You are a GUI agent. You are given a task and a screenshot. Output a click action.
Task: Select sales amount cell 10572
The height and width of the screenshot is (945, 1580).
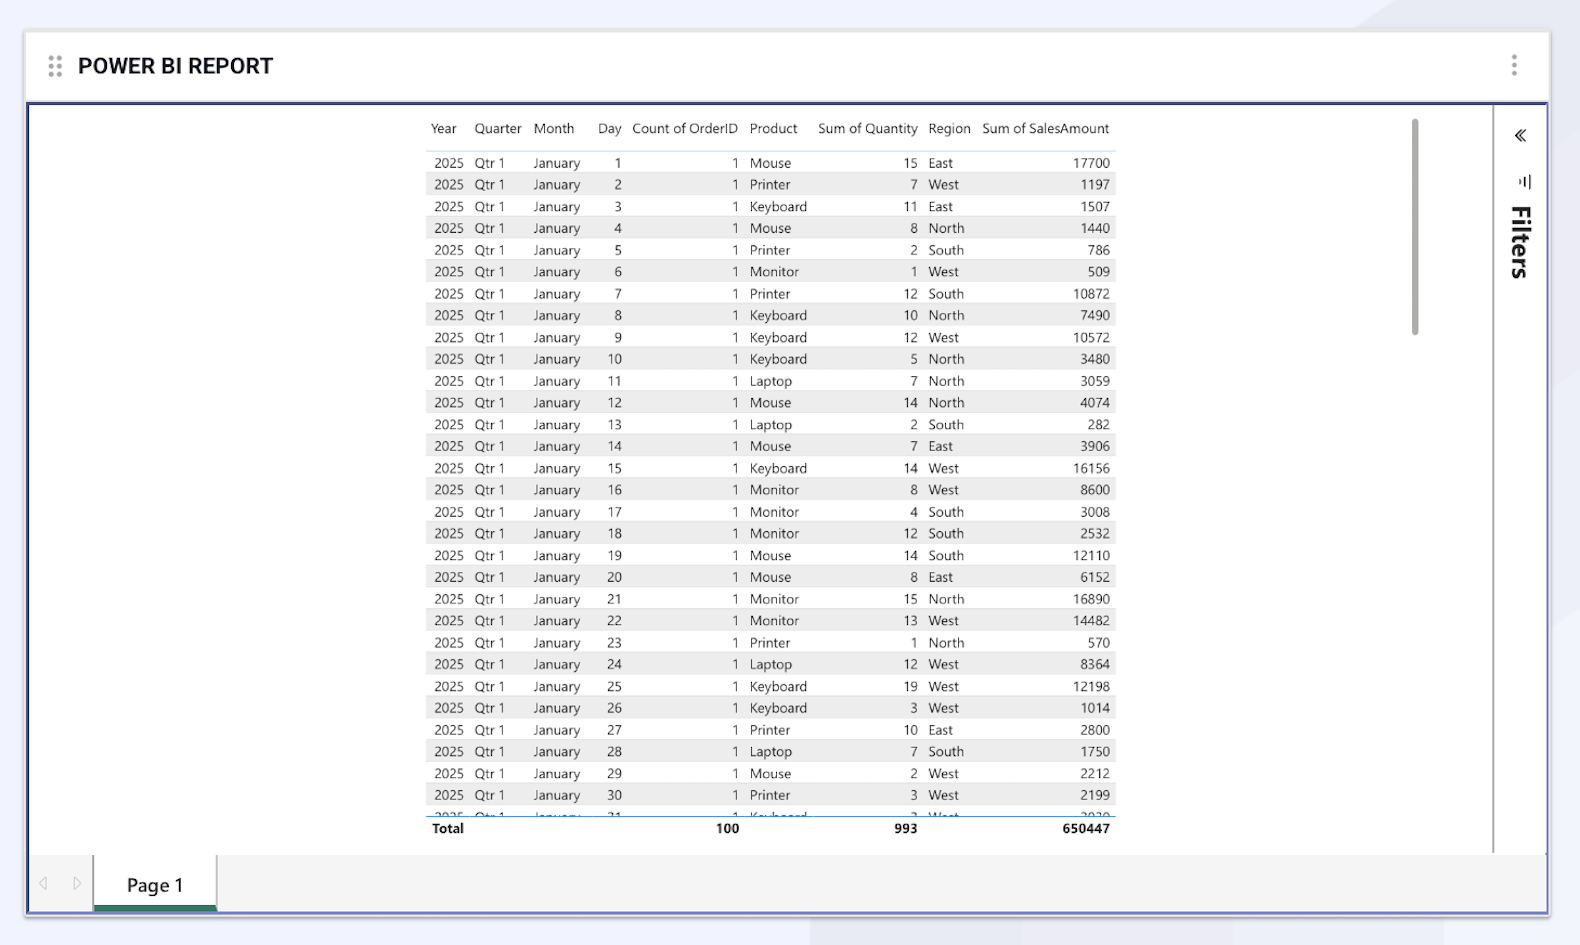pyautogui.click(x=1091, y=338)
